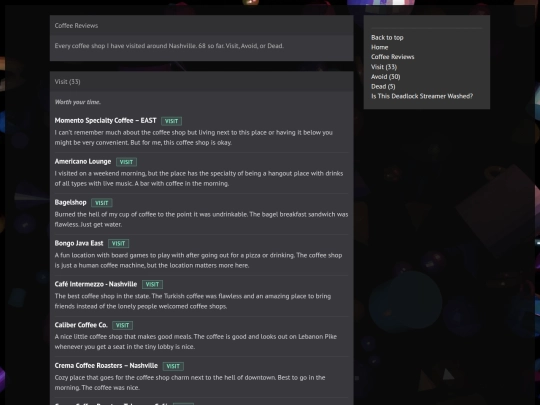Click VISIT badge next to Bagelshop
This screenshot has height=405, width=540.
(x=102, y=203)
